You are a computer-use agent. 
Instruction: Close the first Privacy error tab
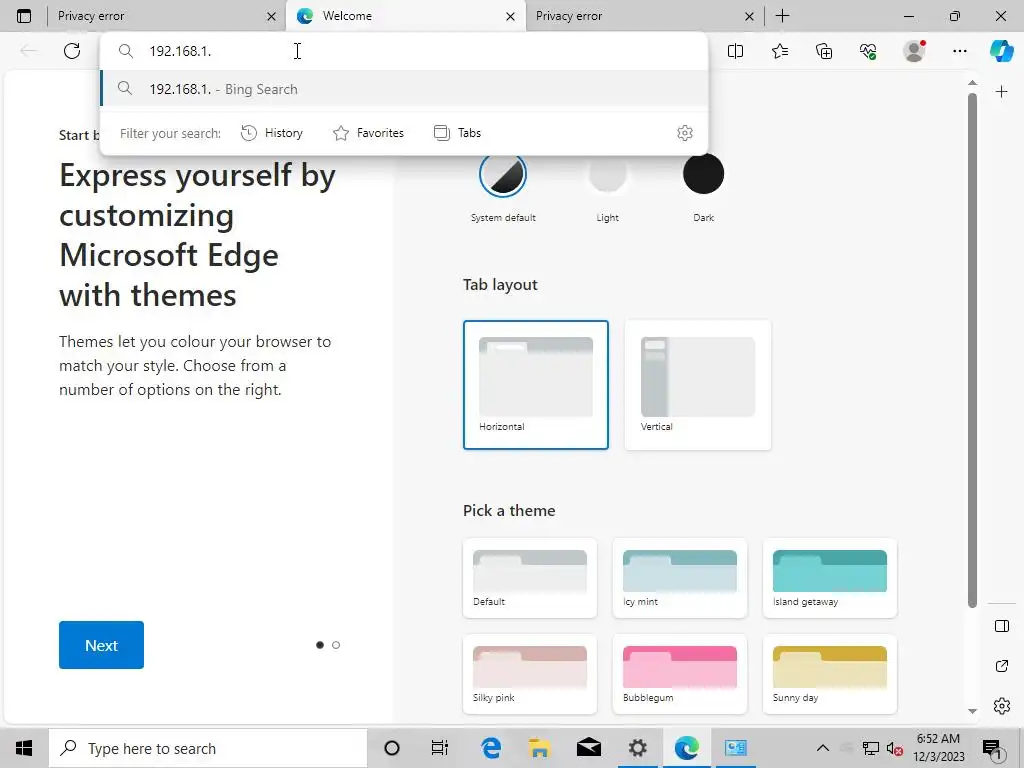272,16
